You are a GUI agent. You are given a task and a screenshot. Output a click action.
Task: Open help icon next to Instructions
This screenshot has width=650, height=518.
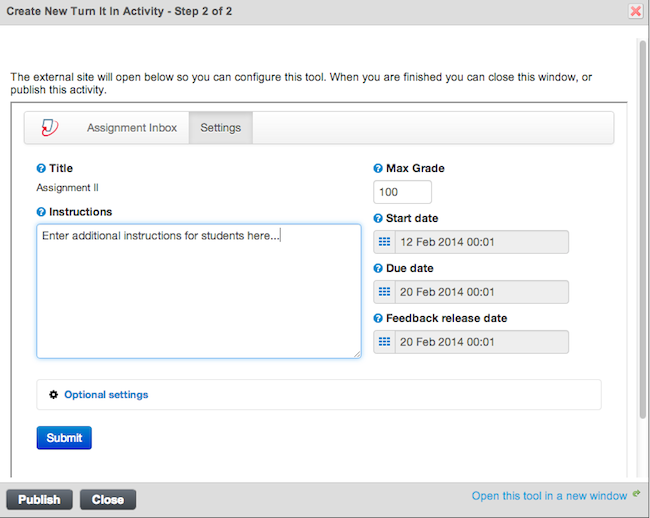click(x=41, y=212)
